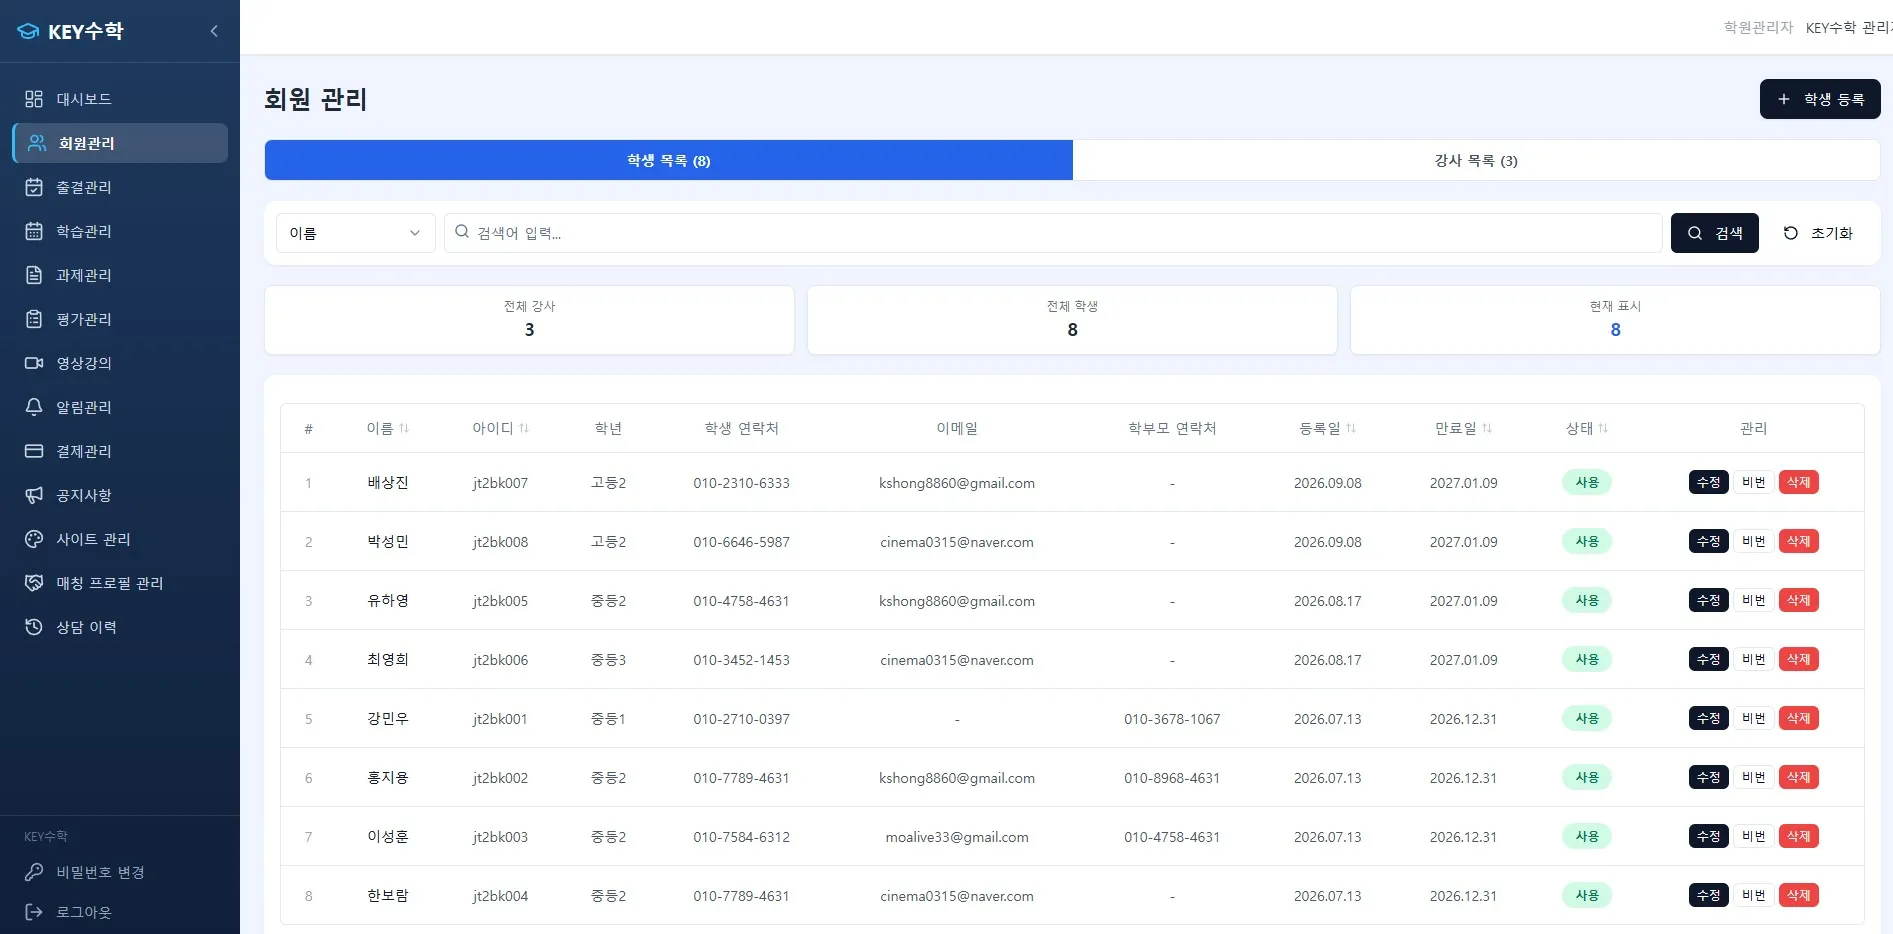1893x934 pixels.
Task: Click the 사용 status badge for 최영희
Action: tap(1587, 659)
